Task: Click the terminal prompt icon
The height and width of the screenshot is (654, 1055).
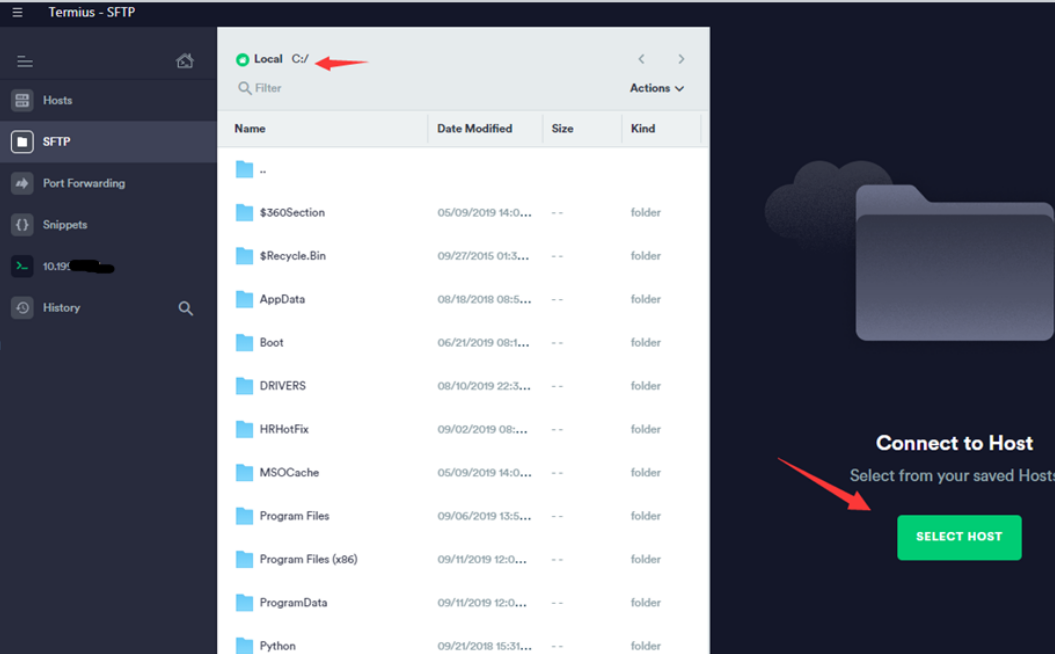Action: point(22,266)
